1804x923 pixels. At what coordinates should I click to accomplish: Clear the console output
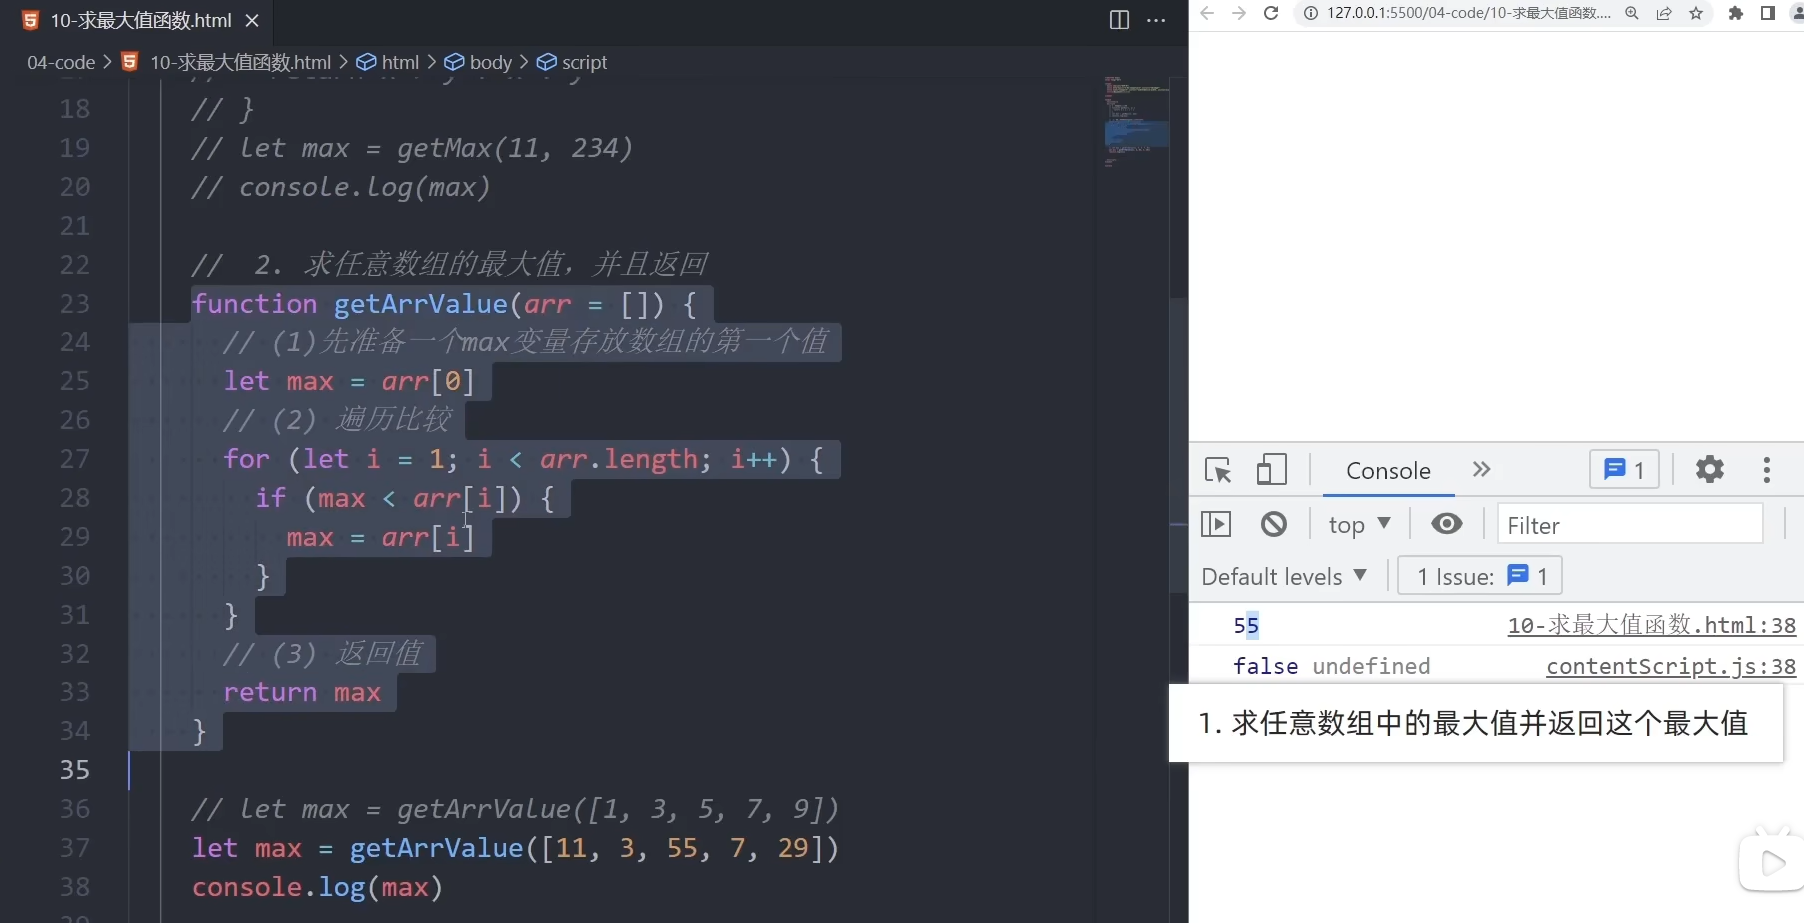(1274, 524)
